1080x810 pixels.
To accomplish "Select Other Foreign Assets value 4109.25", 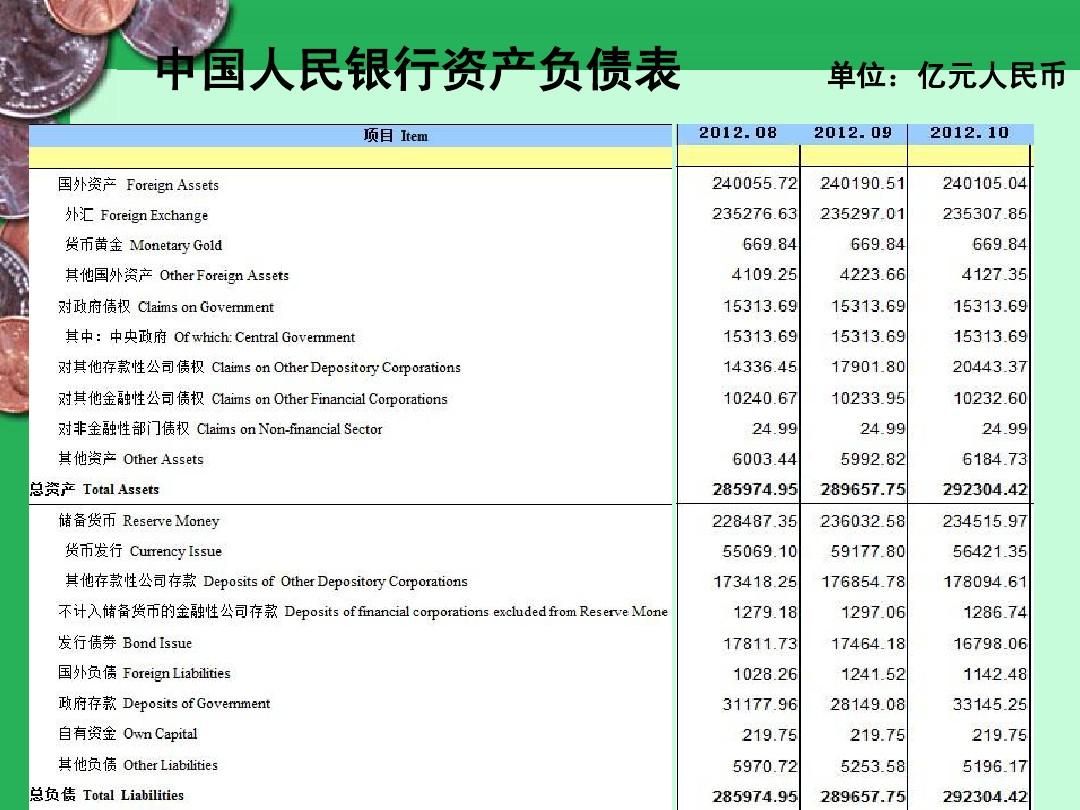I will (765, 274).
